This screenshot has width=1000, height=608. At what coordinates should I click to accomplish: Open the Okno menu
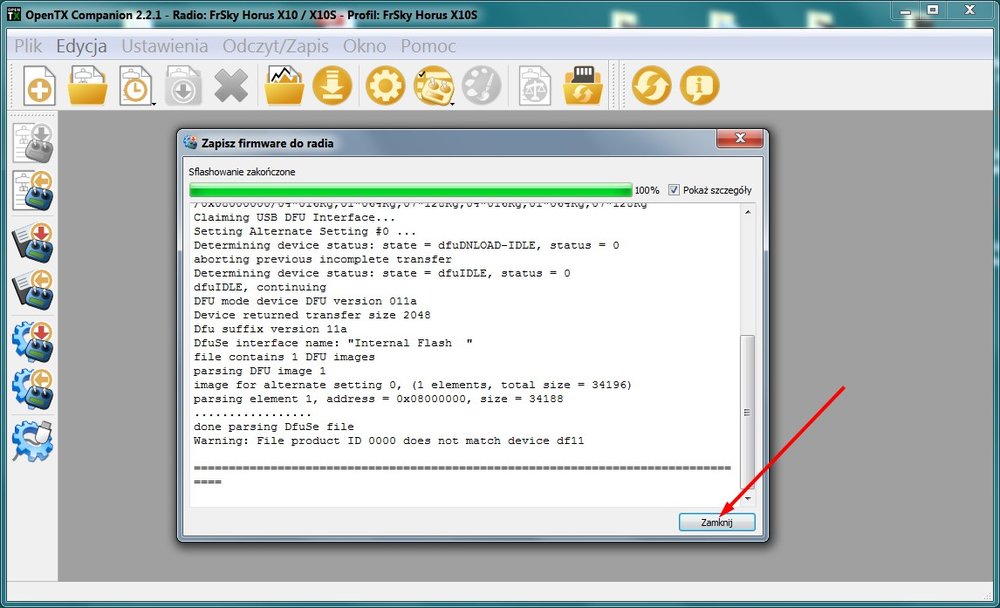pyautogui.click(x=364, y=46)
